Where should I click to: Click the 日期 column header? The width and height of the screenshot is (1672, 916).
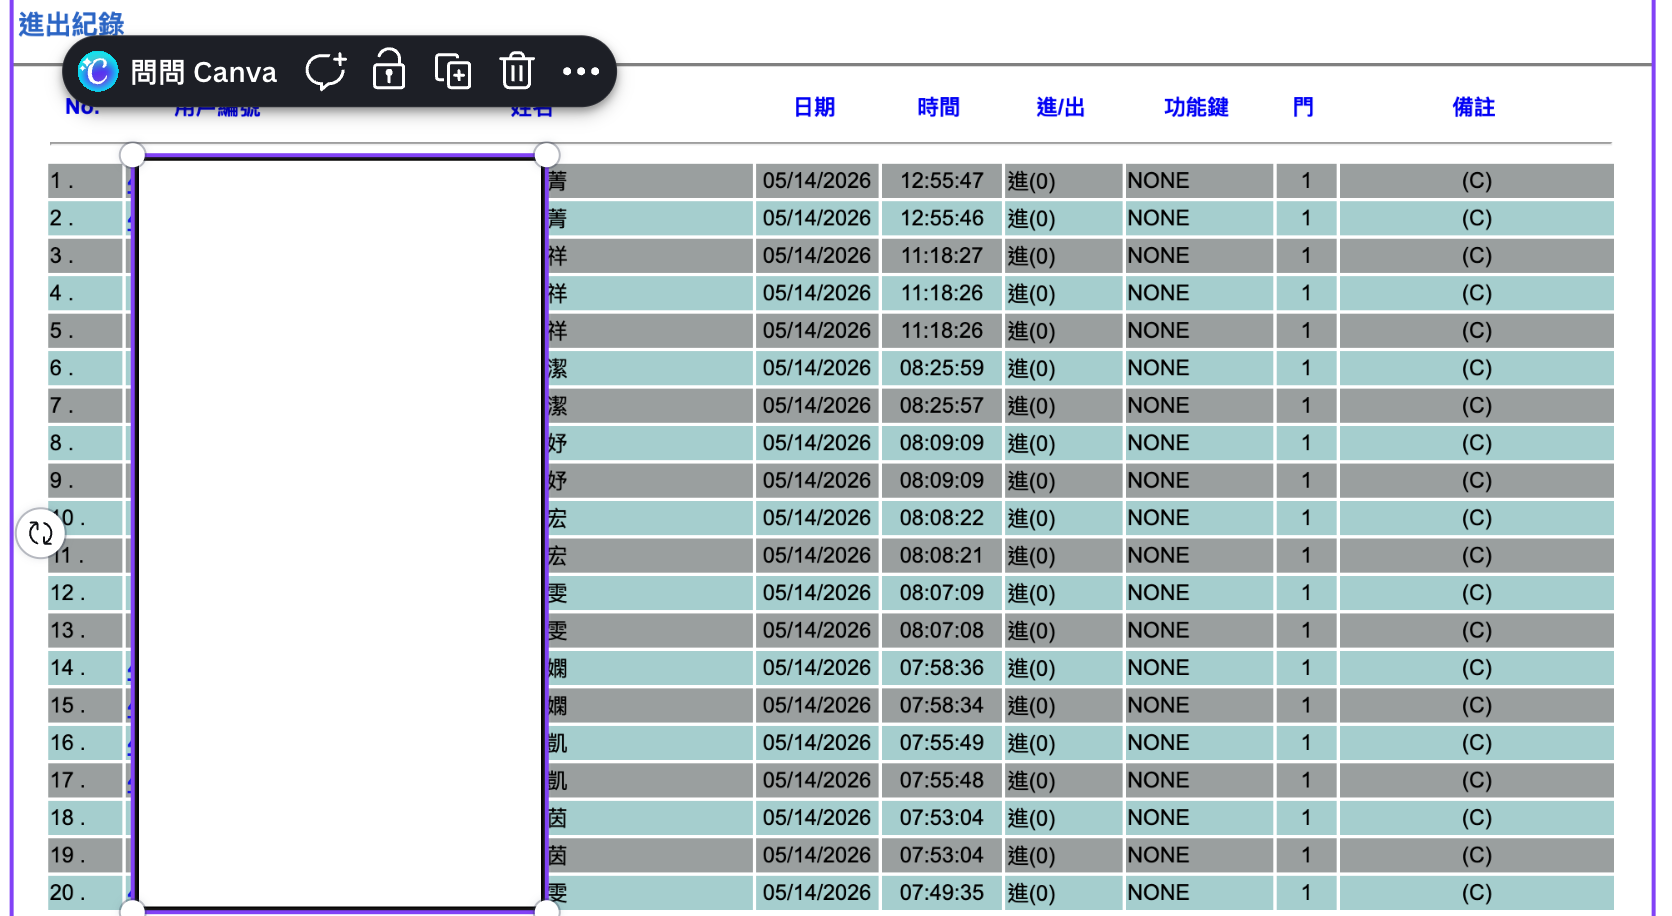point(814,107)
